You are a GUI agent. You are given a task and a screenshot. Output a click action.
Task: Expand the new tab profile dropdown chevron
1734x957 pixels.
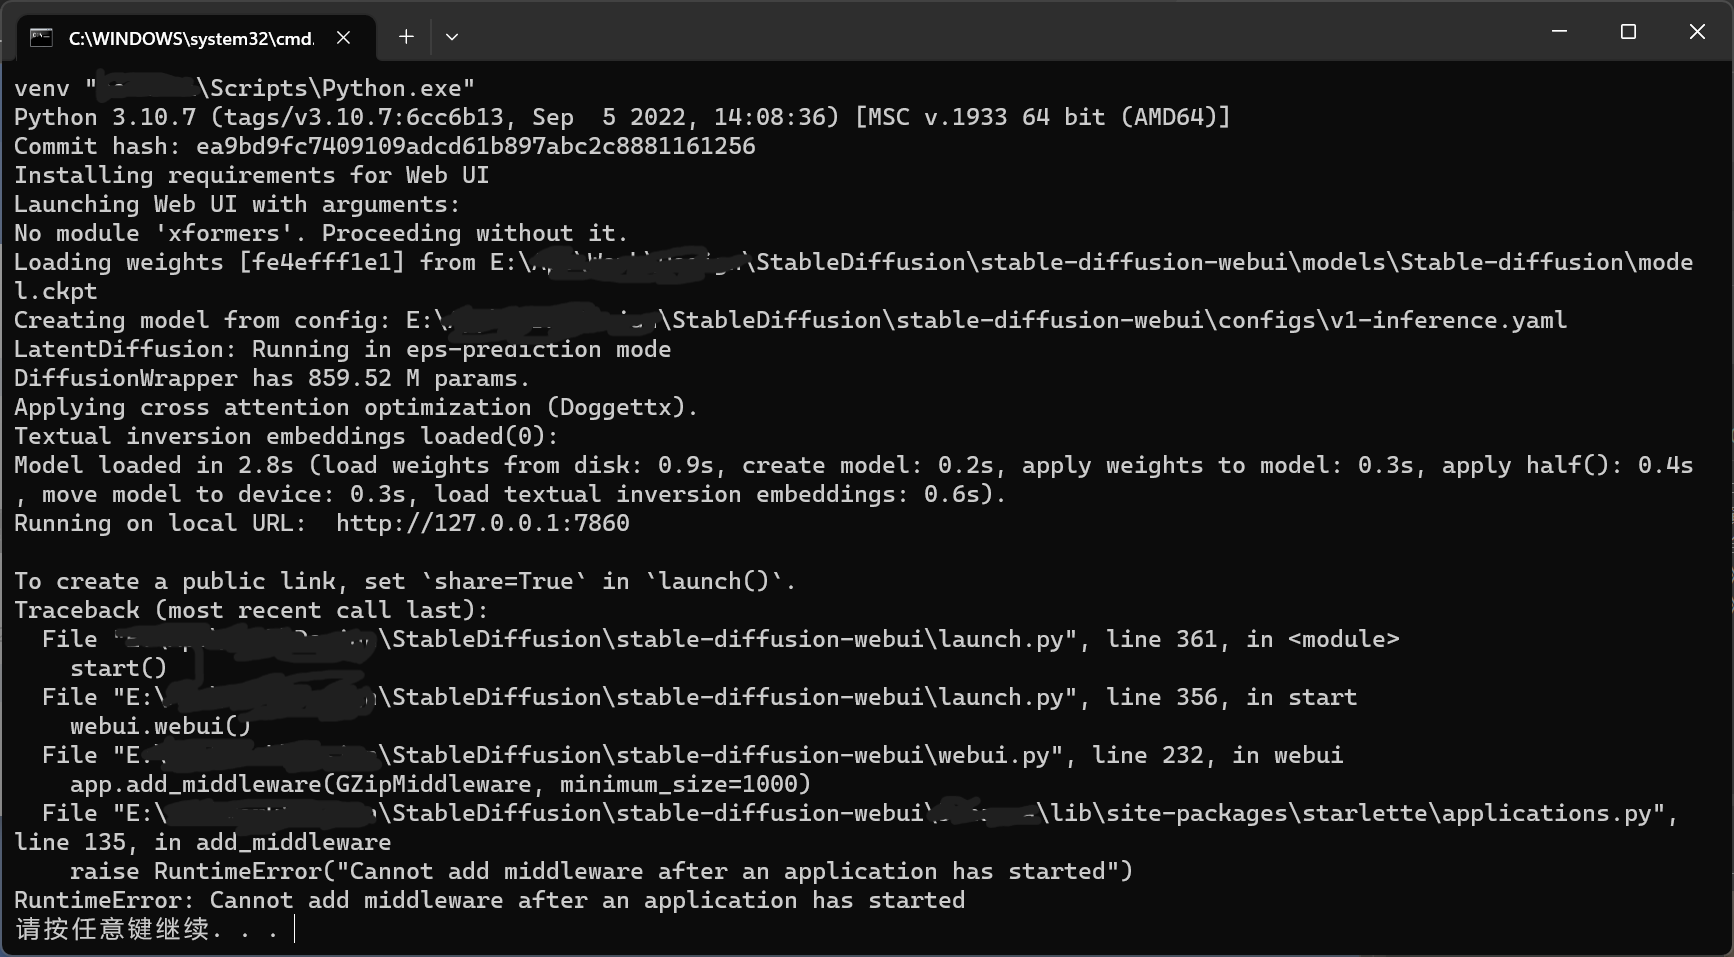452,37
